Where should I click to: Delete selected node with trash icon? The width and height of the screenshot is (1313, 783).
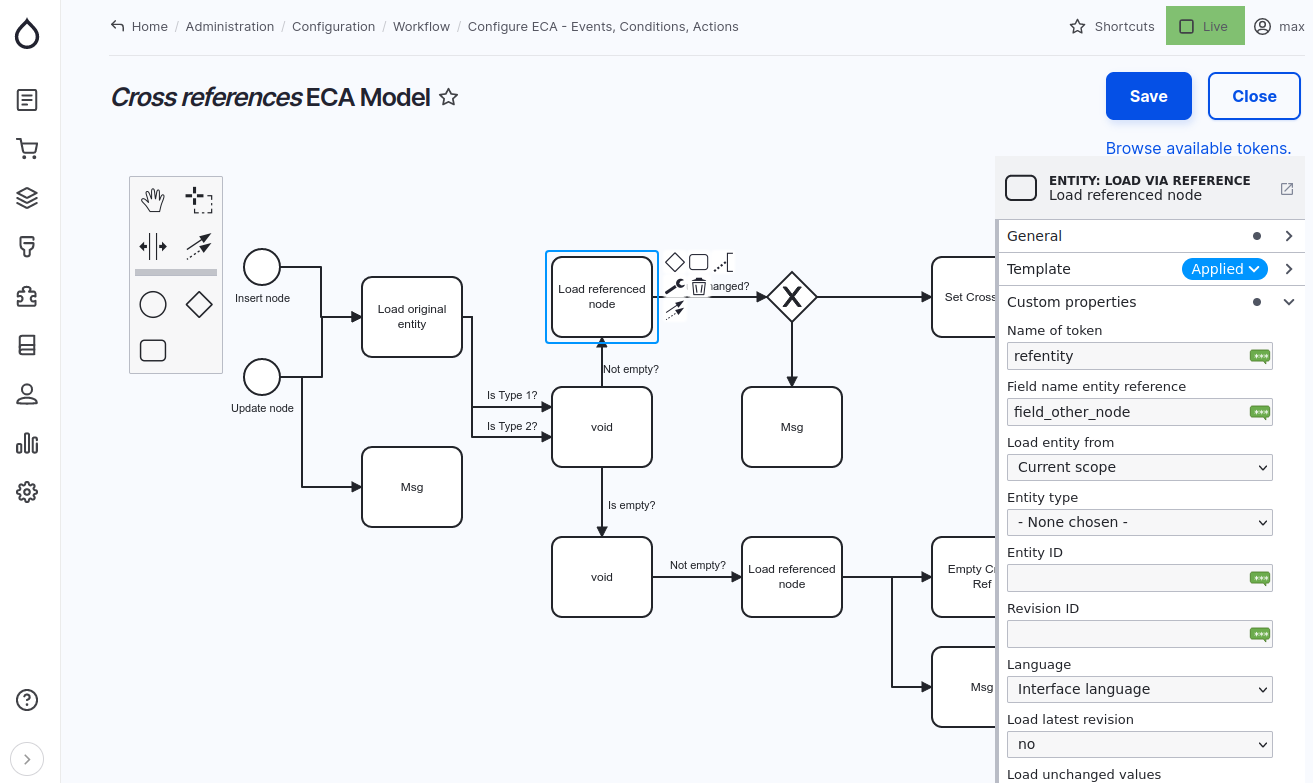tap(699, 287)
